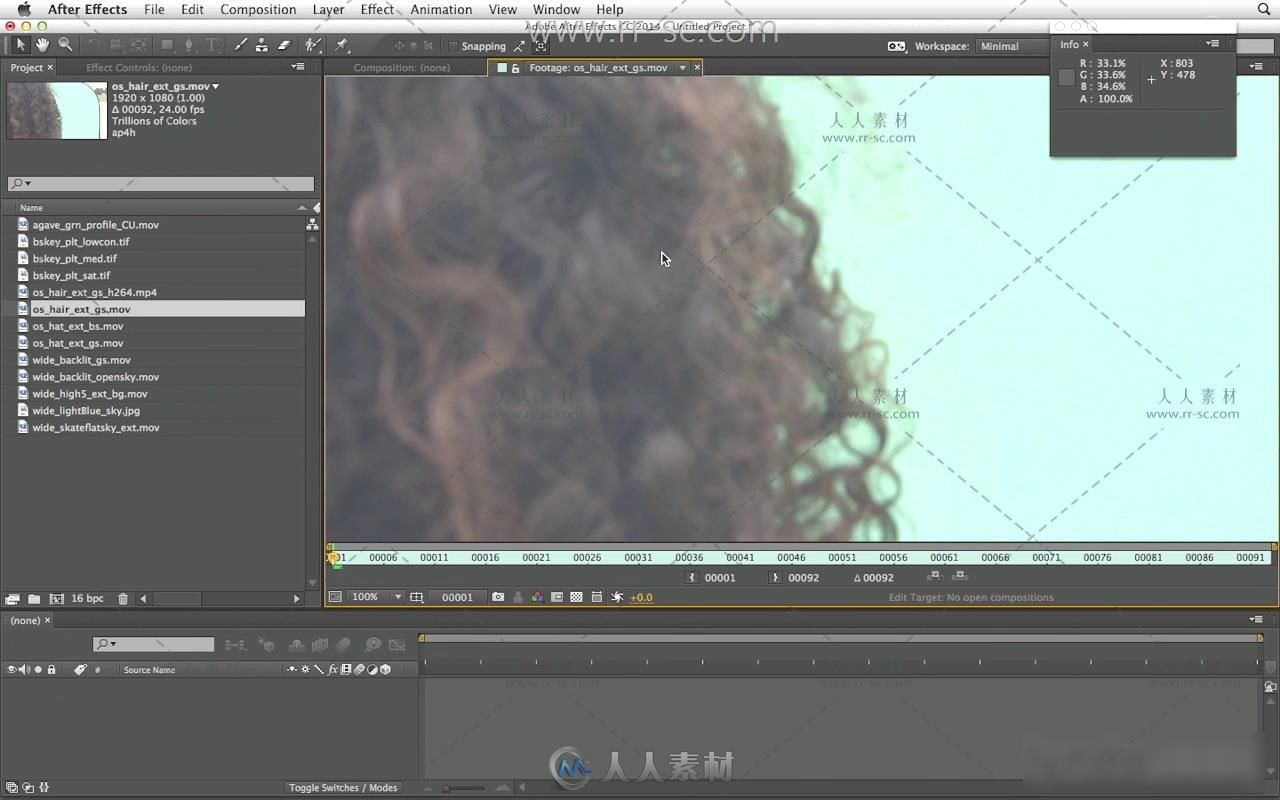The image size is (1280, 800).
Task: Create a new composition from Project panel
Action: pos(56,599)
